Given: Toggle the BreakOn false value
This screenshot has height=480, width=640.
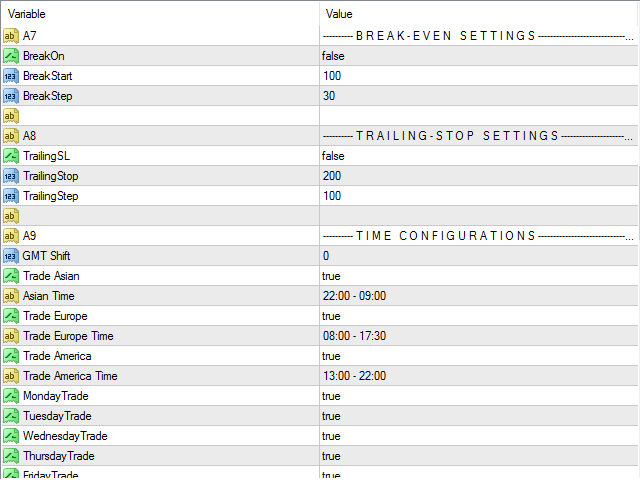Looking at the screenshot, I should pyautogui.click(x=479, y=56).
